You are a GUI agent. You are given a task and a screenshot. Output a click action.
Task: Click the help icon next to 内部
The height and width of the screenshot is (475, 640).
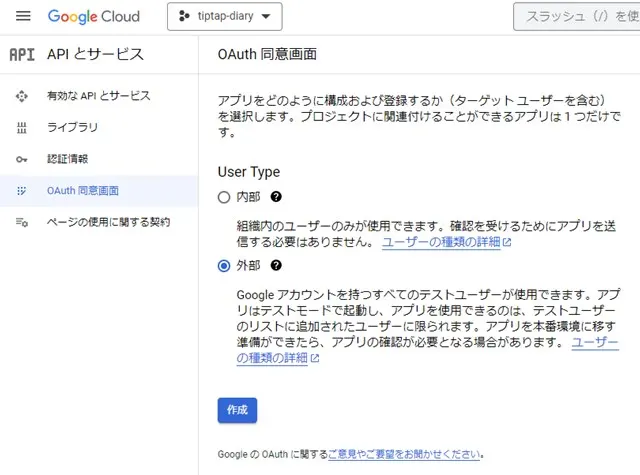tap(276, 198)
